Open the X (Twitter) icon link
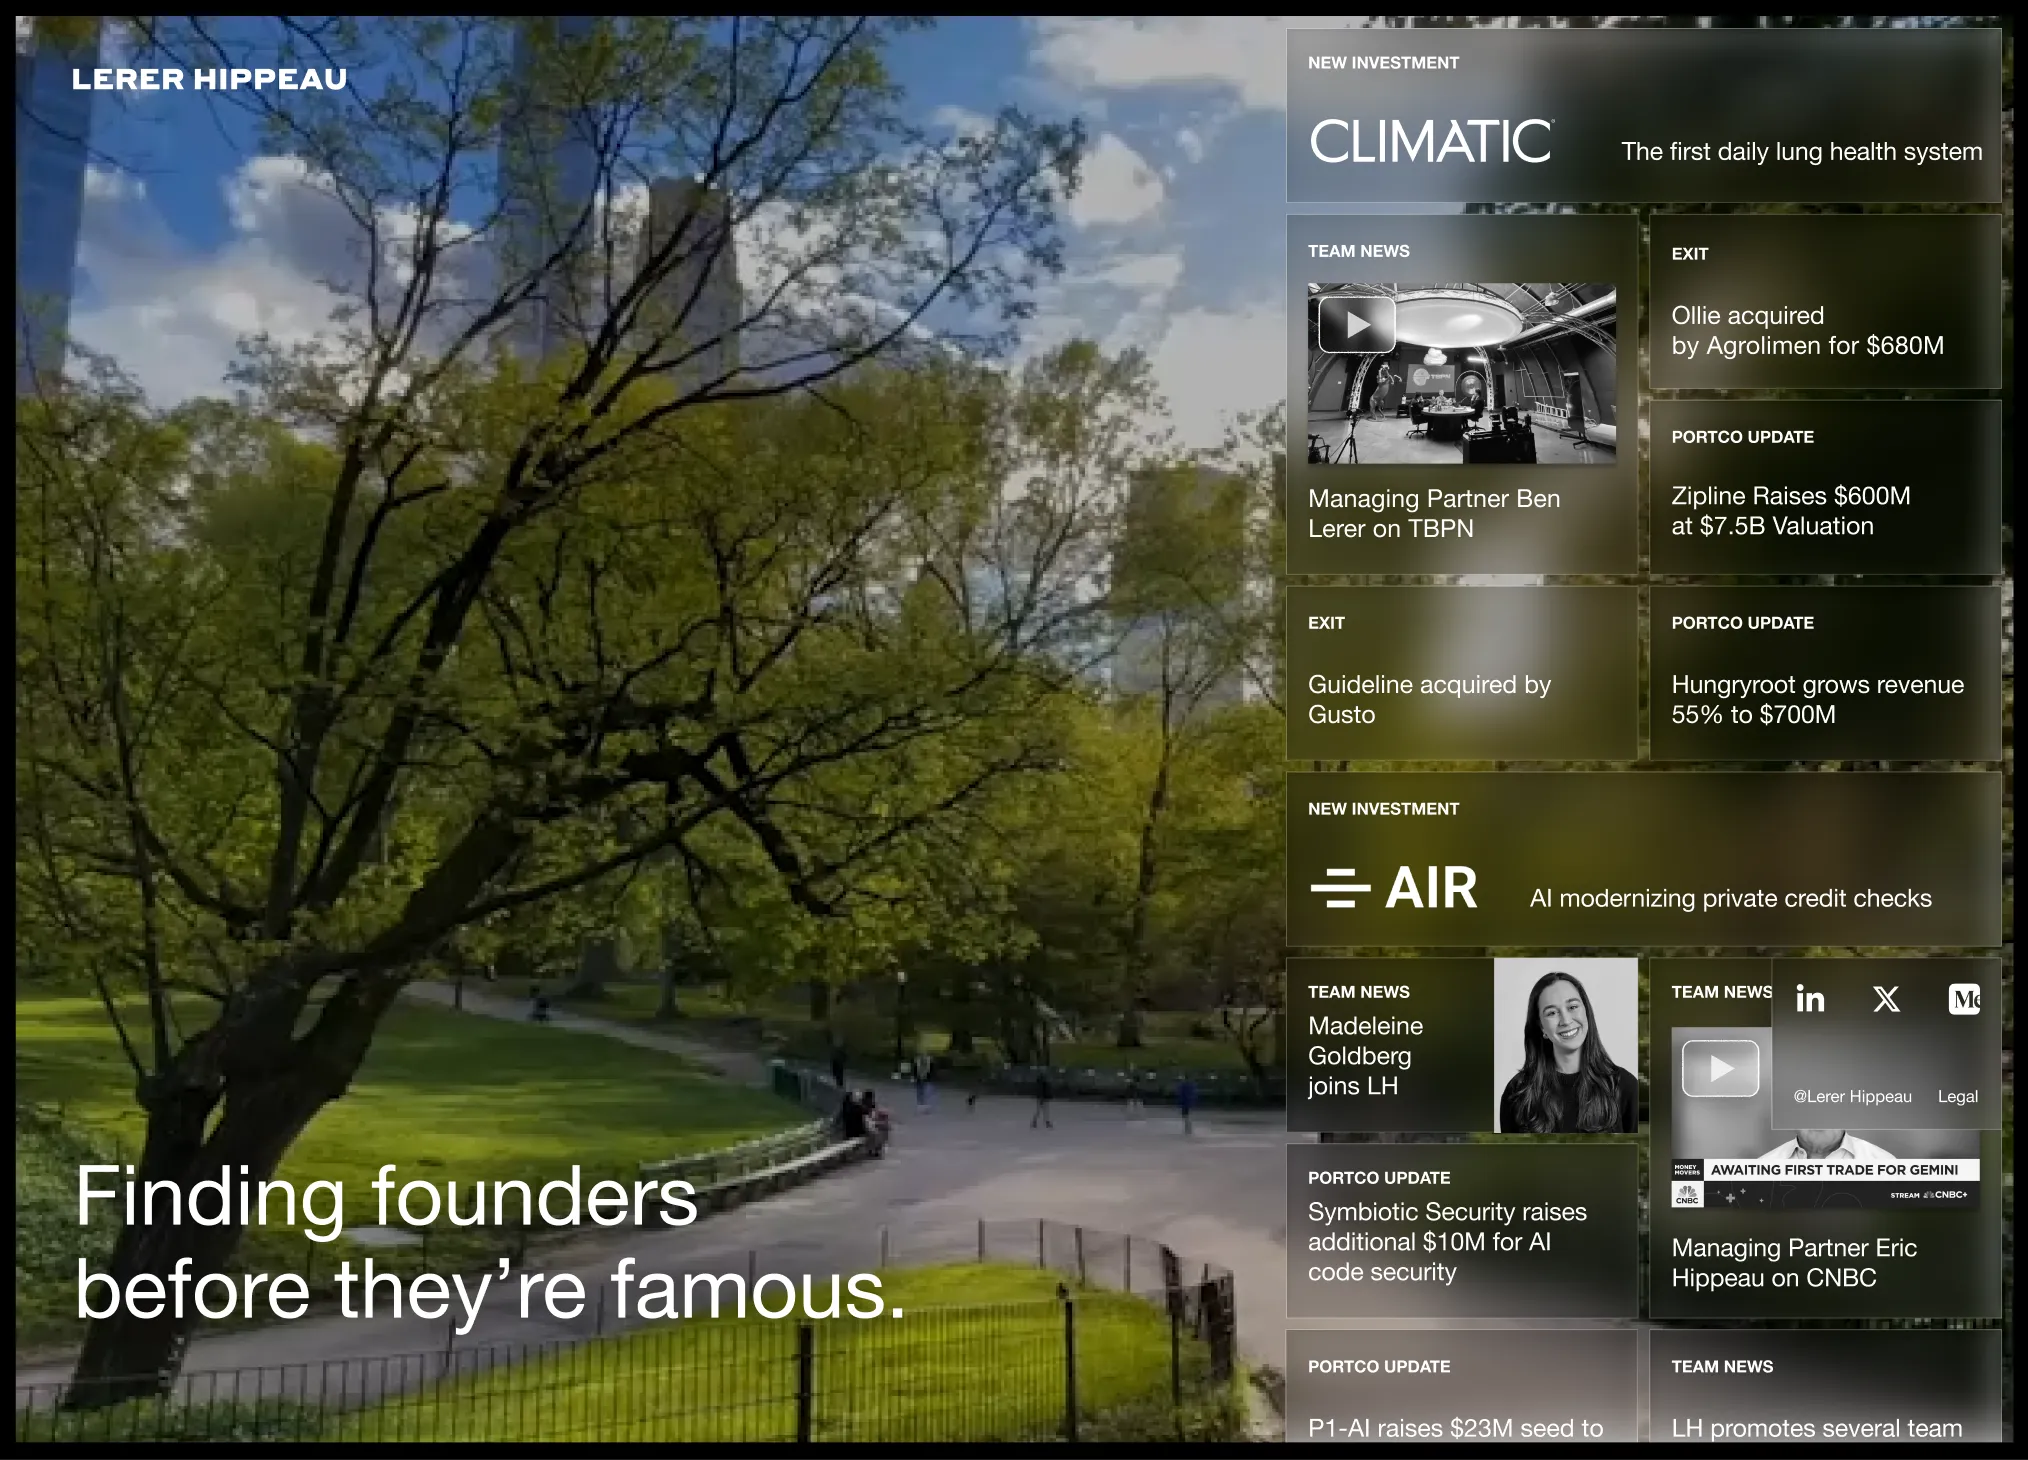Image resolution: width=2028 pixels, height=1460 pixels. pos(1886,999)
